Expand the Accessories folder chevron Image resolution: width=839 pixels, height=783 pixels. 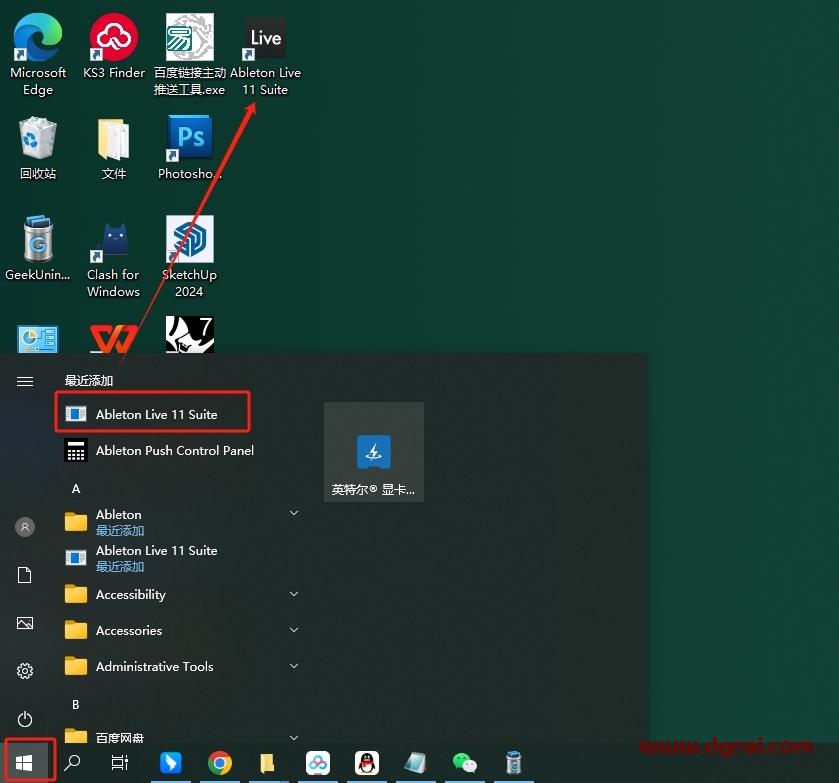pyautogui.click(x=294, y=629)
